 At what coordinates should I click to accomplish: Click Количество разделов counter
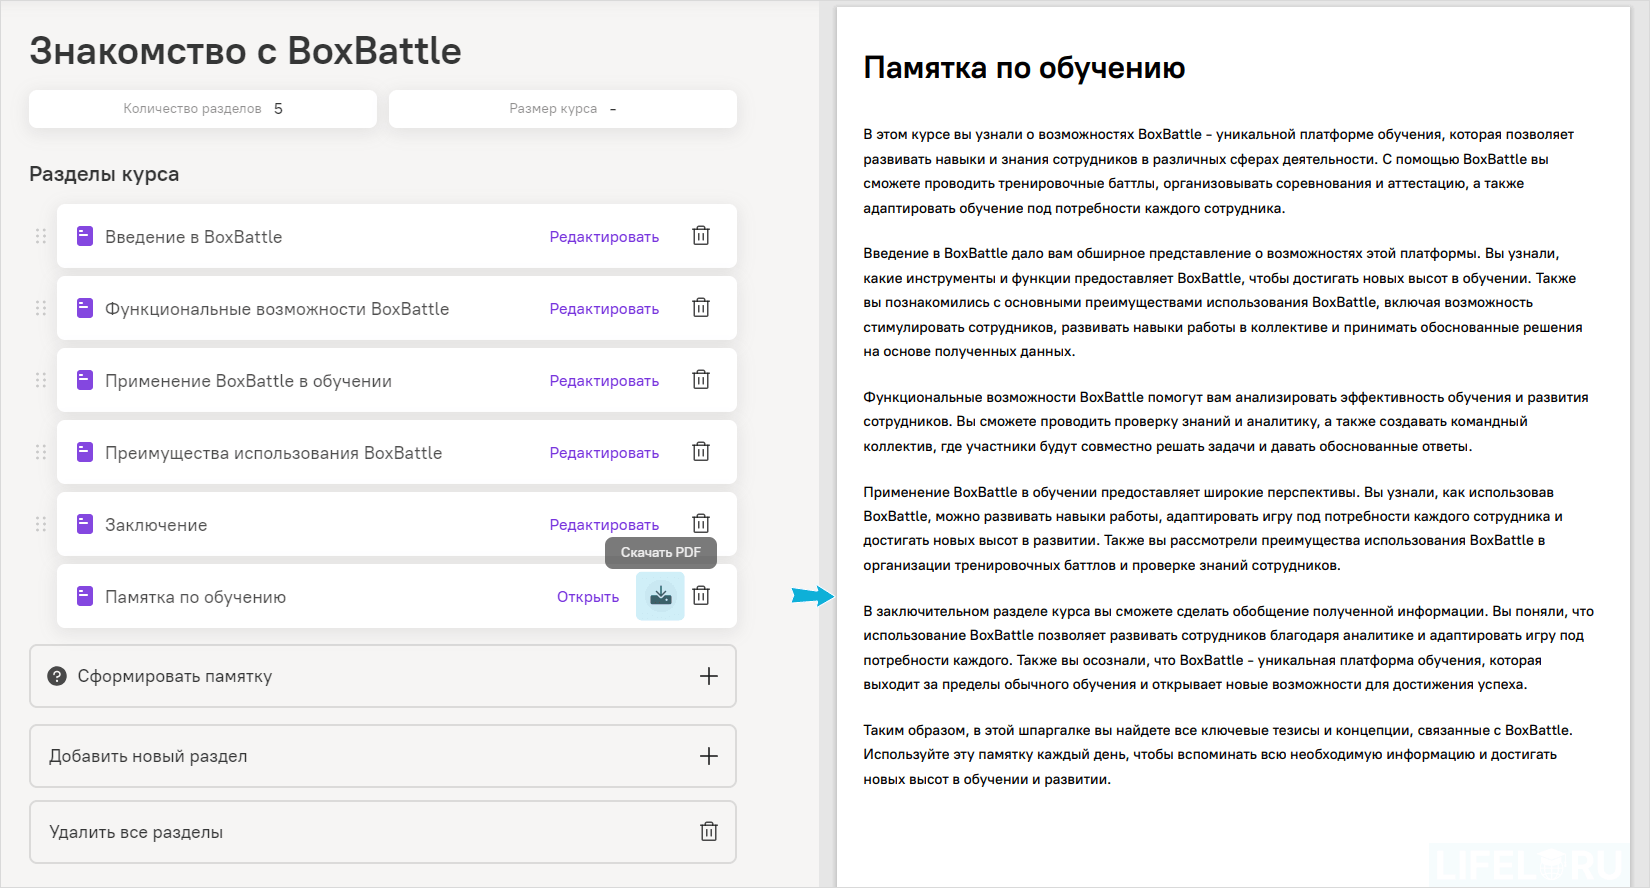click(203, 109)
